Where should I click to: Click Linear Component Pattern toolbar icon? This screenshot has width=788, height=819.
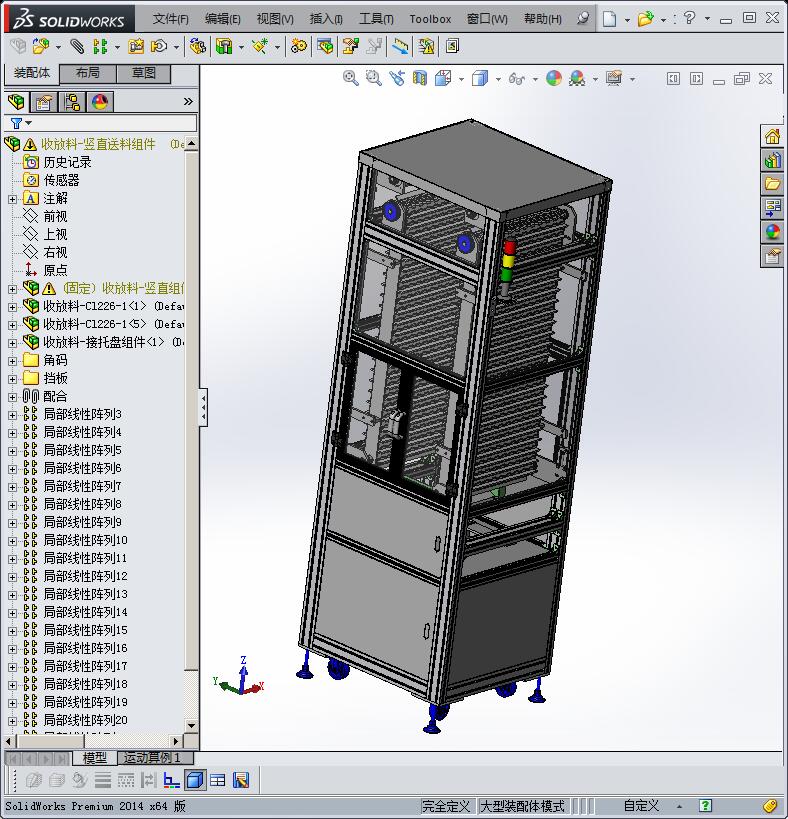[100, 46]
